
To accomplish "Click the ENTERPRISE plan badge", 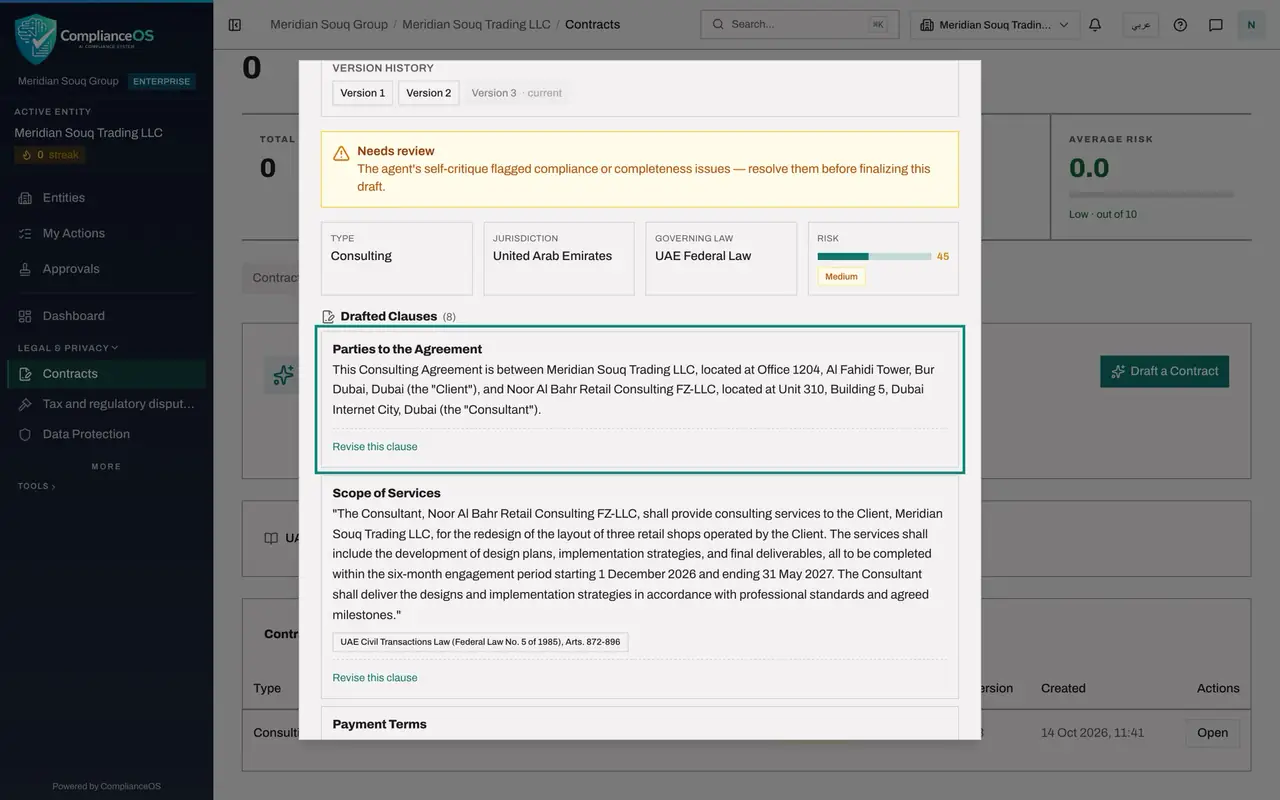I will click(161, 82).
